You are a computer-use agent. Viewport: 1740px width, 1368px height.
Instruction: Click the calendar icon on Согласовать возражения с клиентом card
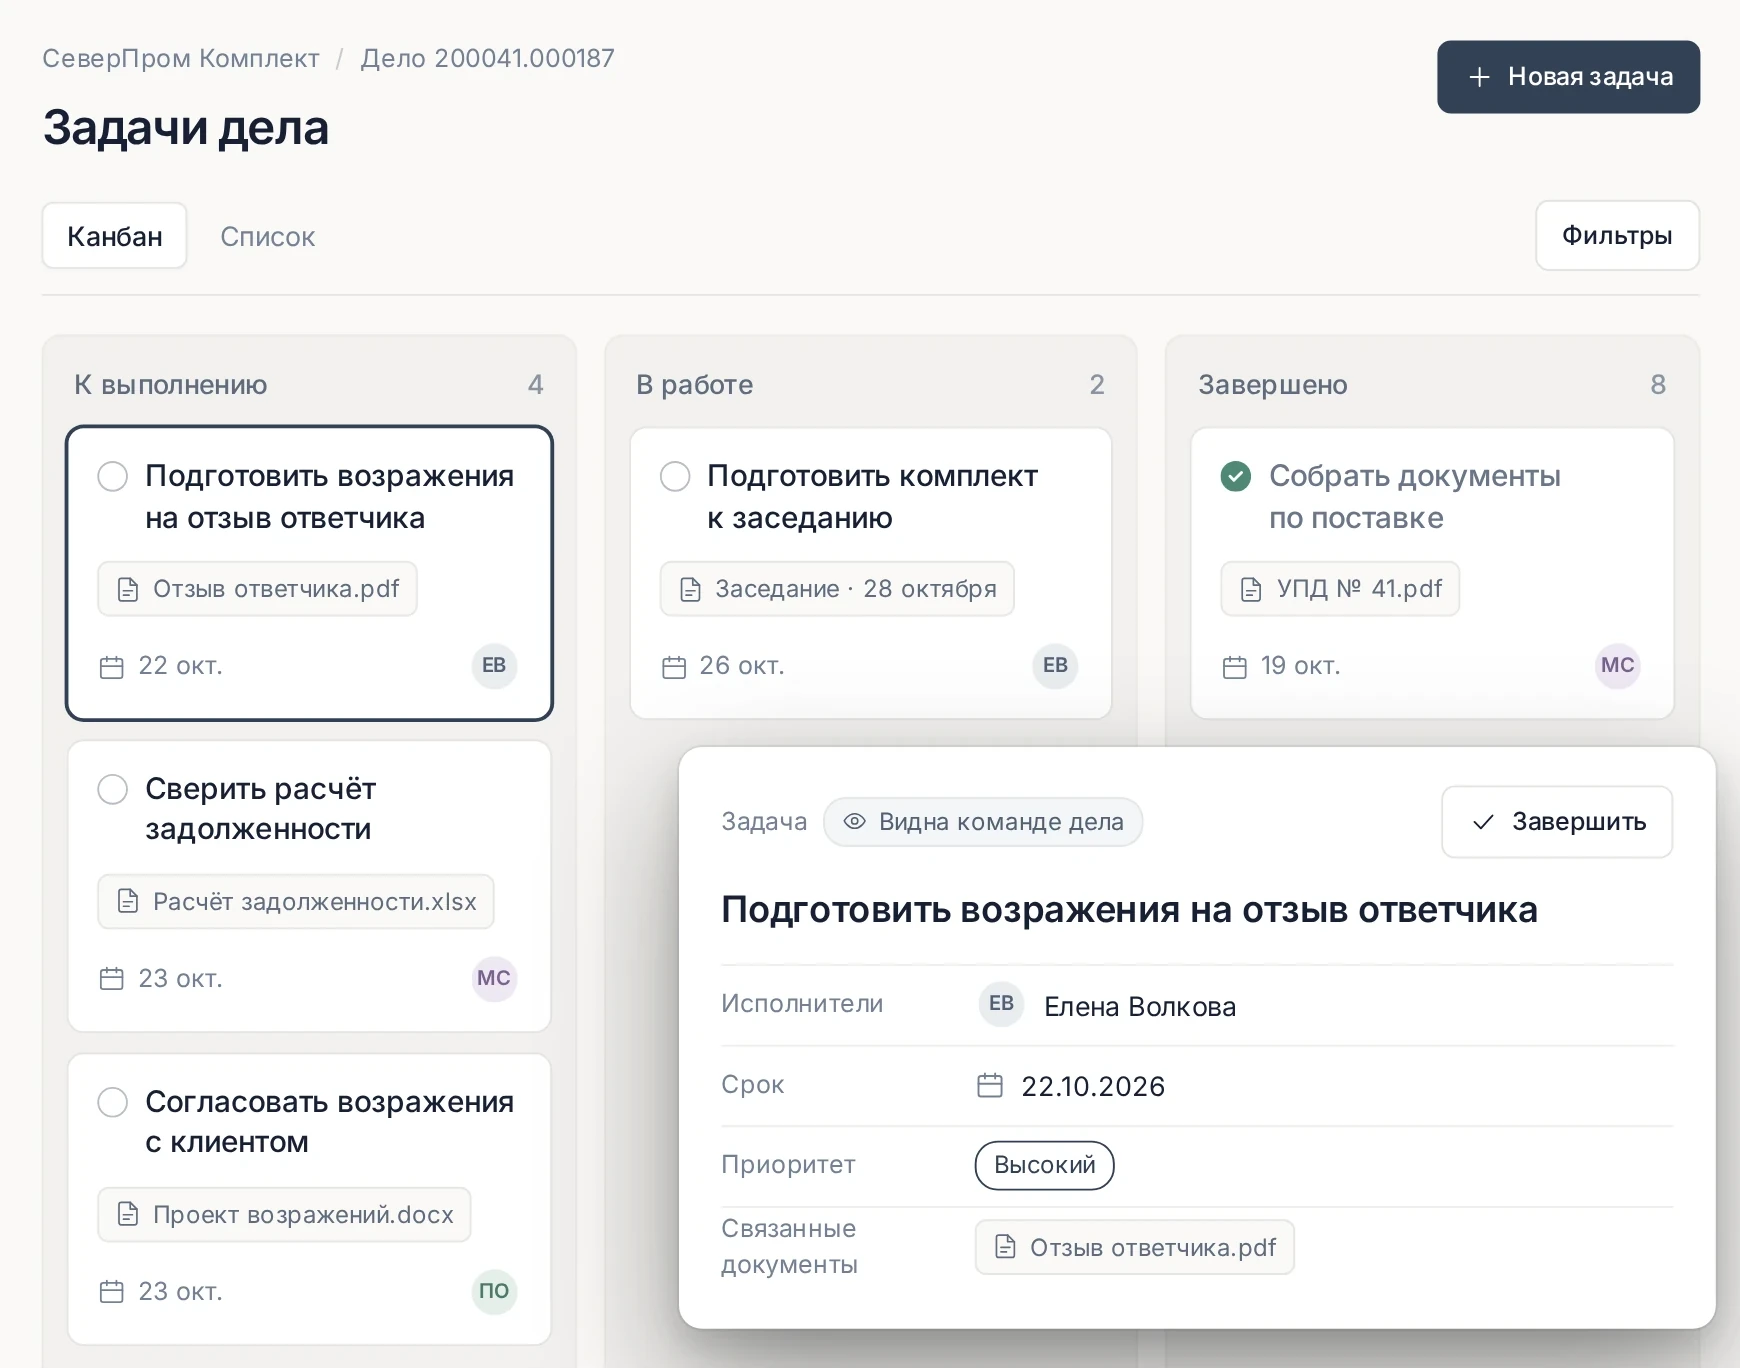pos(112,1292)
